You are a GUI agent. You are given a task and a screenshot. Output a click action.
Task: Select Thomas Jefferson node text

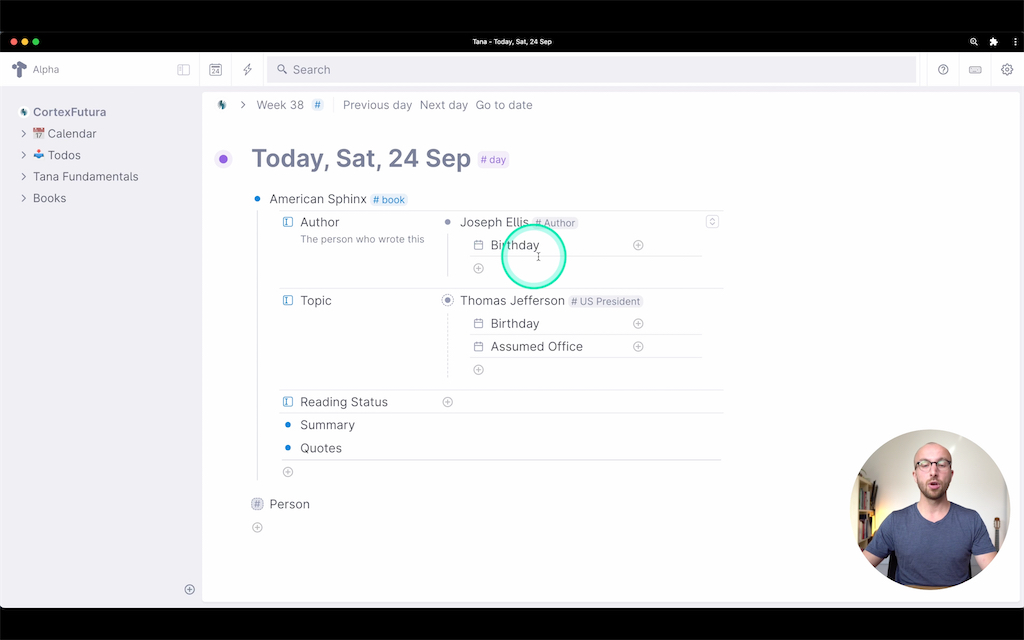(x=512, y=300)
